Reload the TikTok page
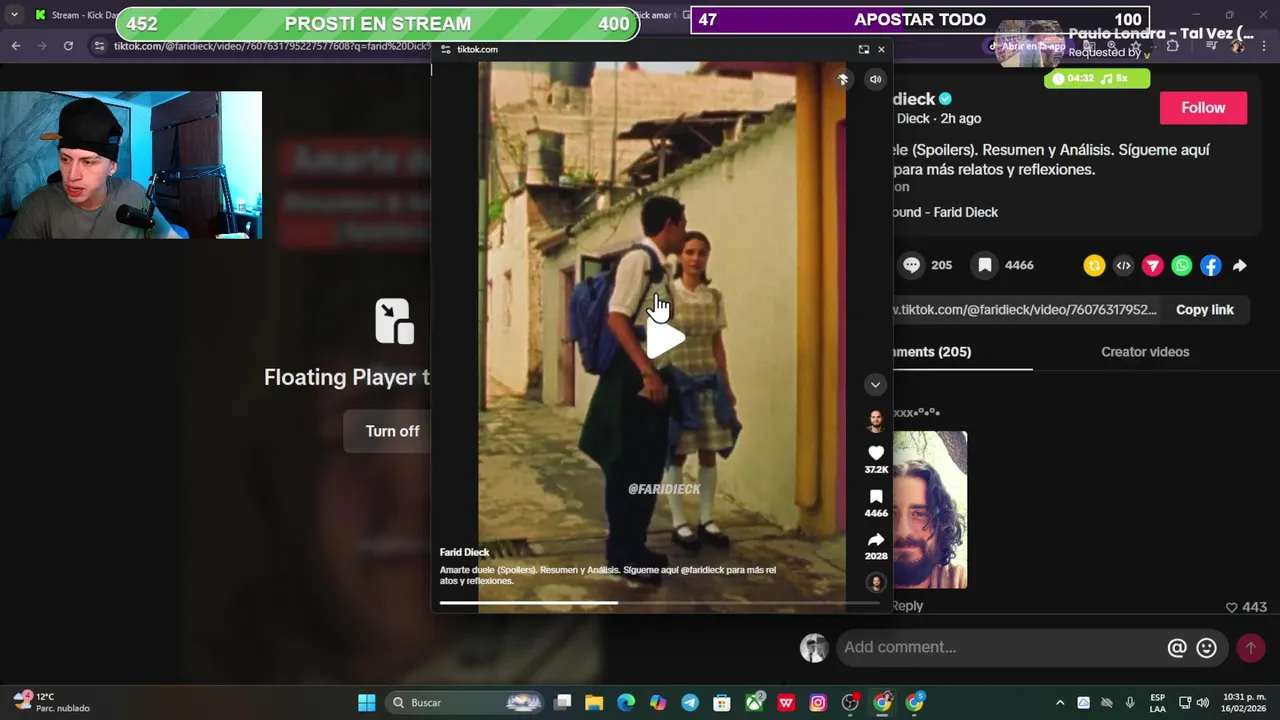Image resolution: width=1280 pixels, height=720 pixels. 68,46
